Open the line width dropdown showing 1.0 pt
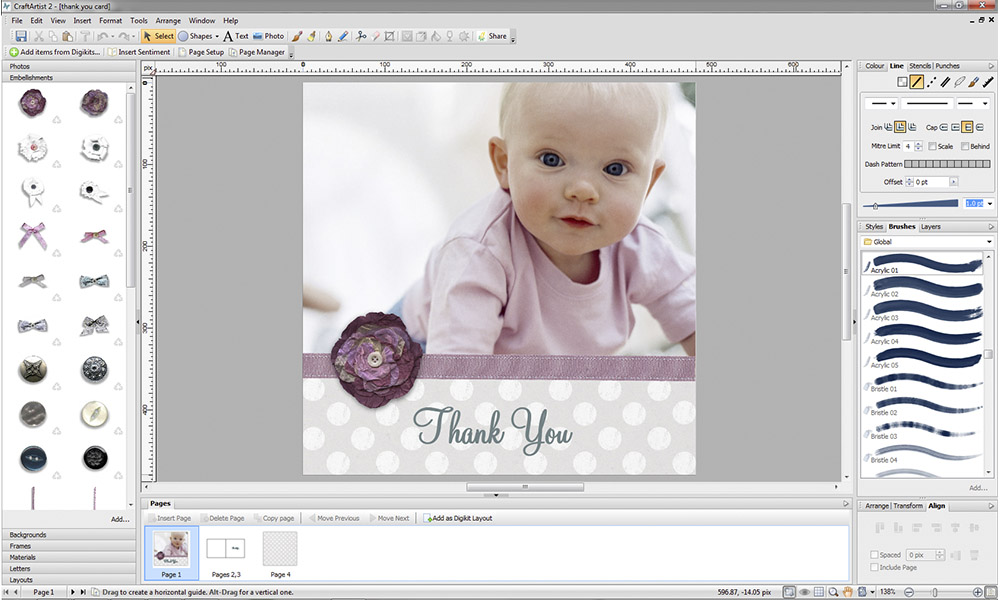 [989, 204]
